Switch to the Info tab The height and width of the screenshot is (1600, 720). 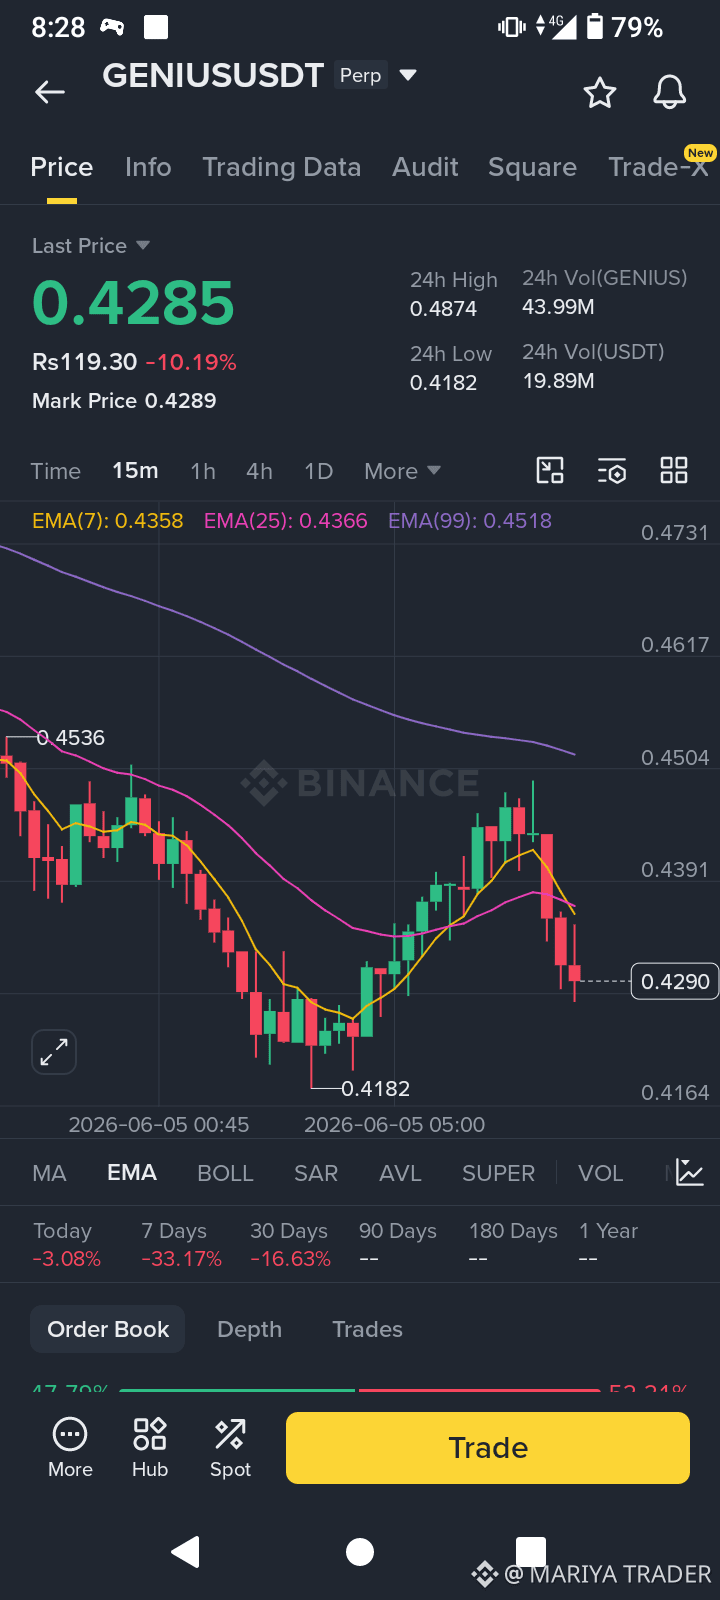click(148, 167)
